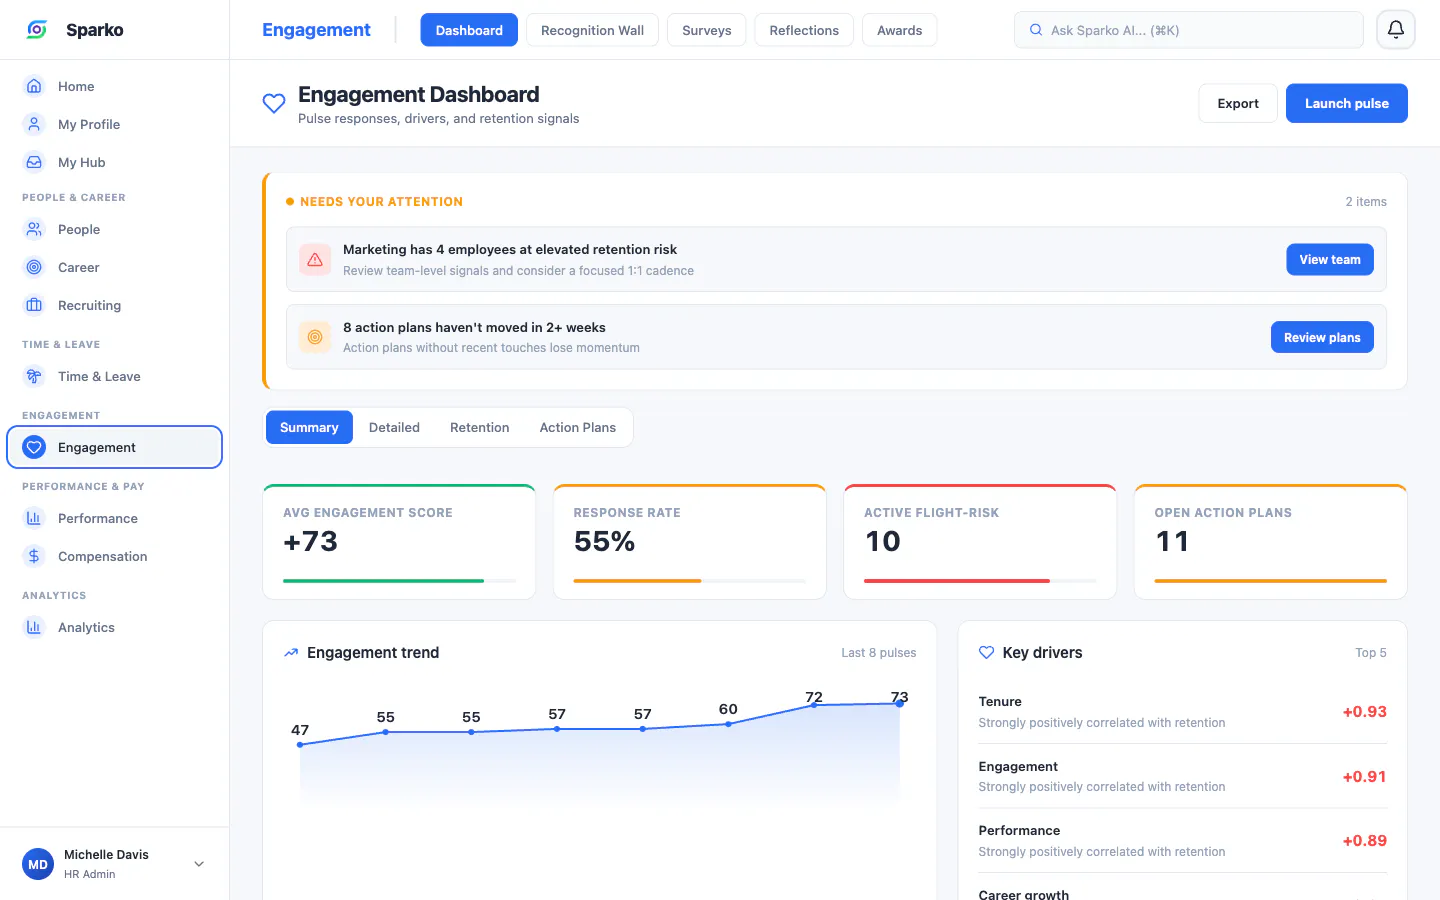Open the Recognition Wall tab

pos(592,30)
